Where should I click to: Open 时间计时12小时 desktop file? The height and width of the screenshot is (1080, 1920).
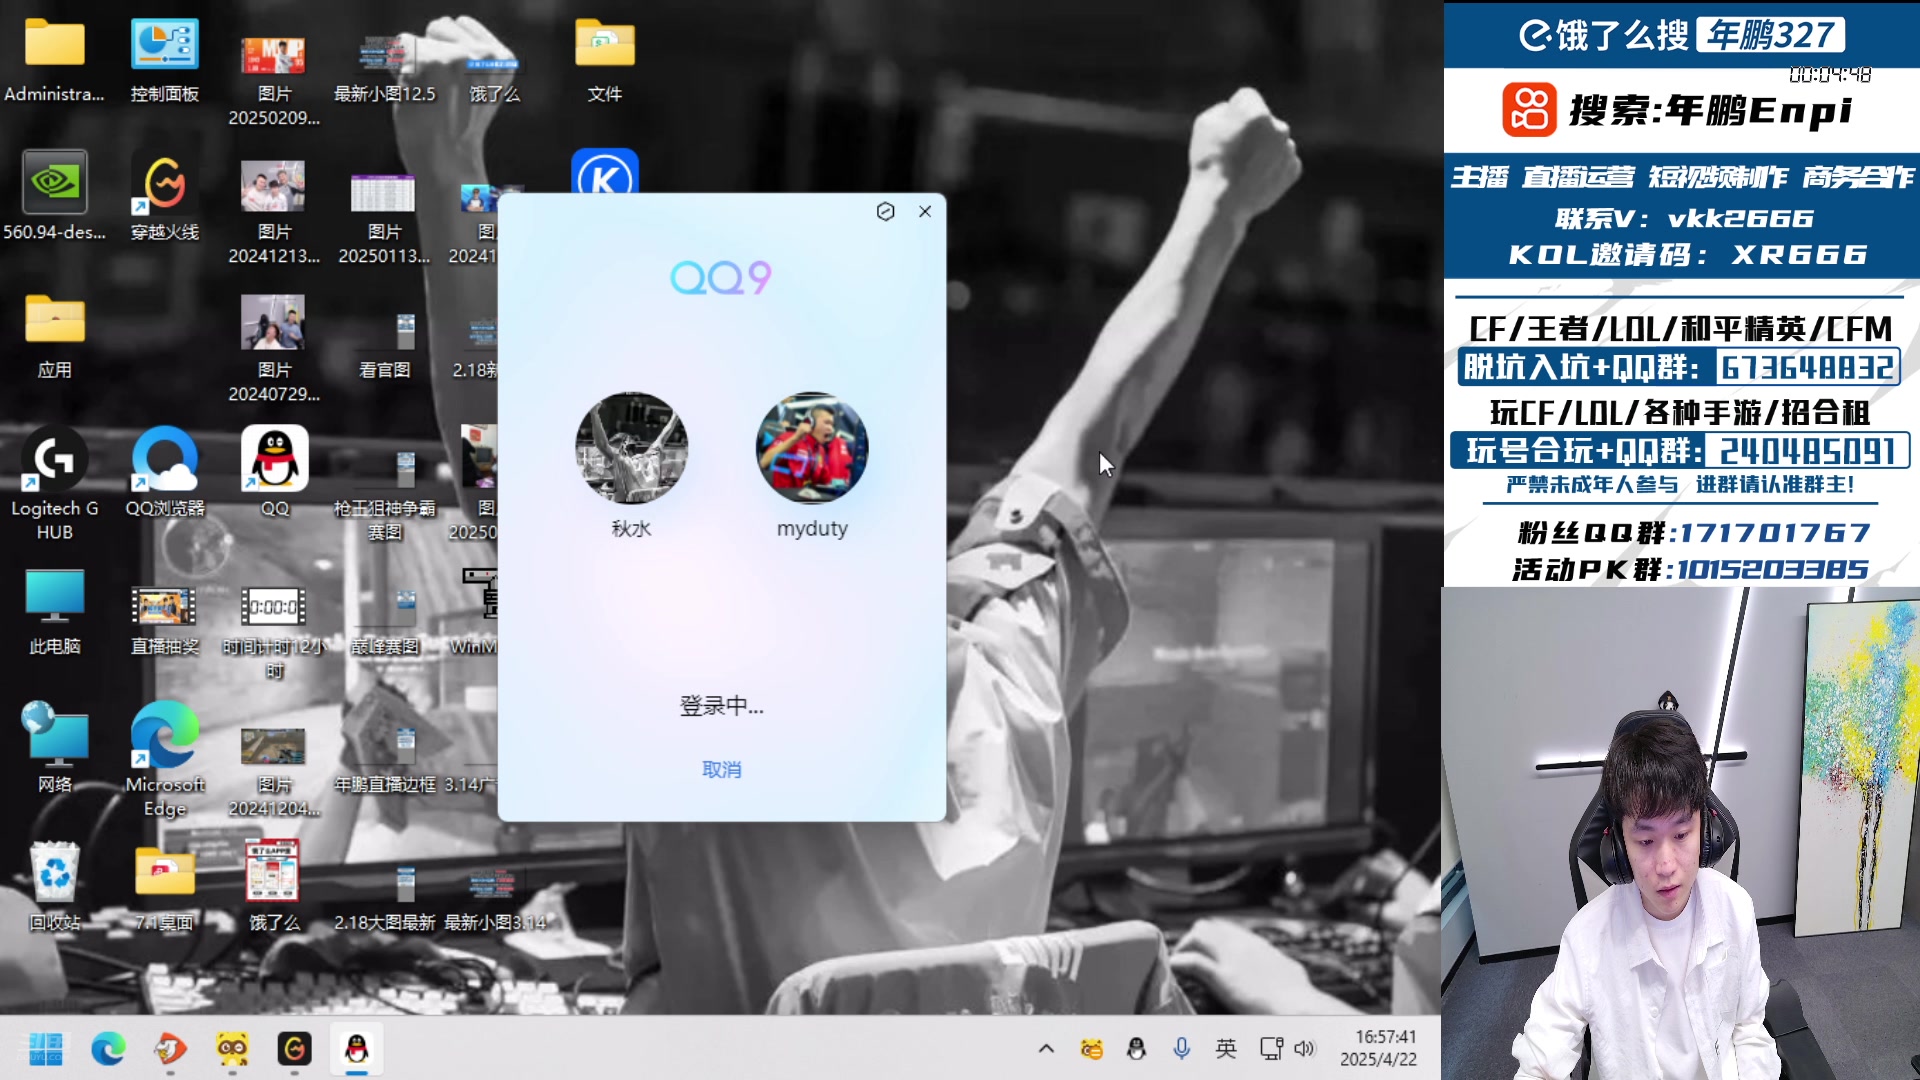[x=274, y=632]
